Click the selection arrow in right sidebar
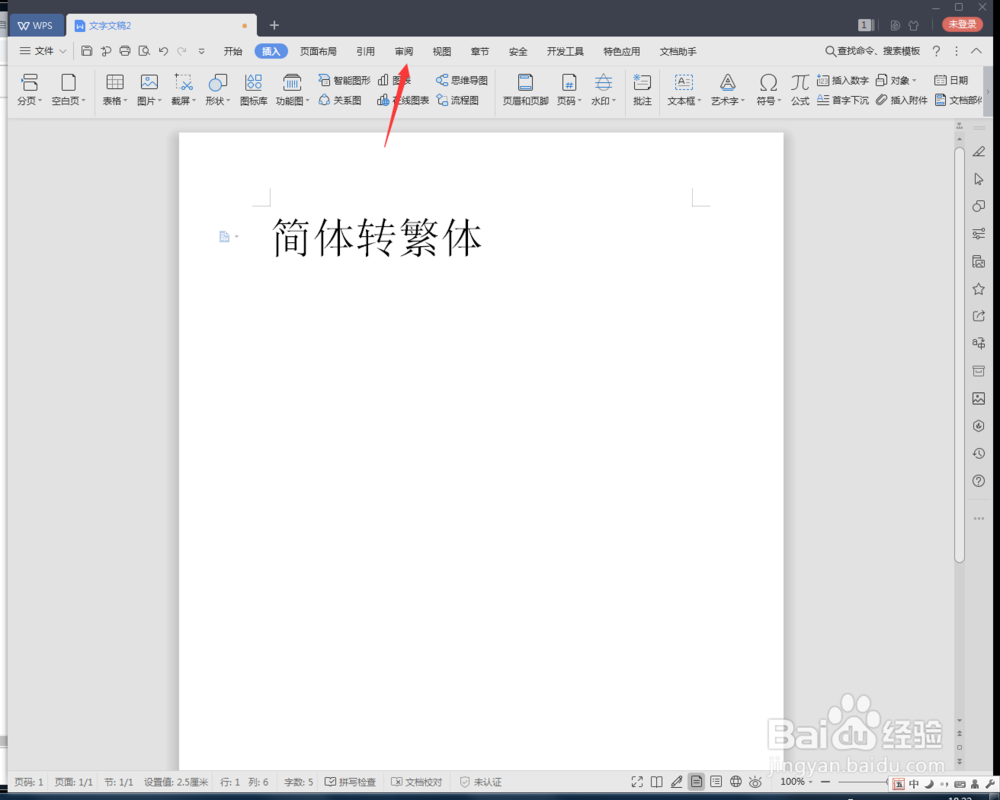 pyautogui.click(x=978, y=179)
